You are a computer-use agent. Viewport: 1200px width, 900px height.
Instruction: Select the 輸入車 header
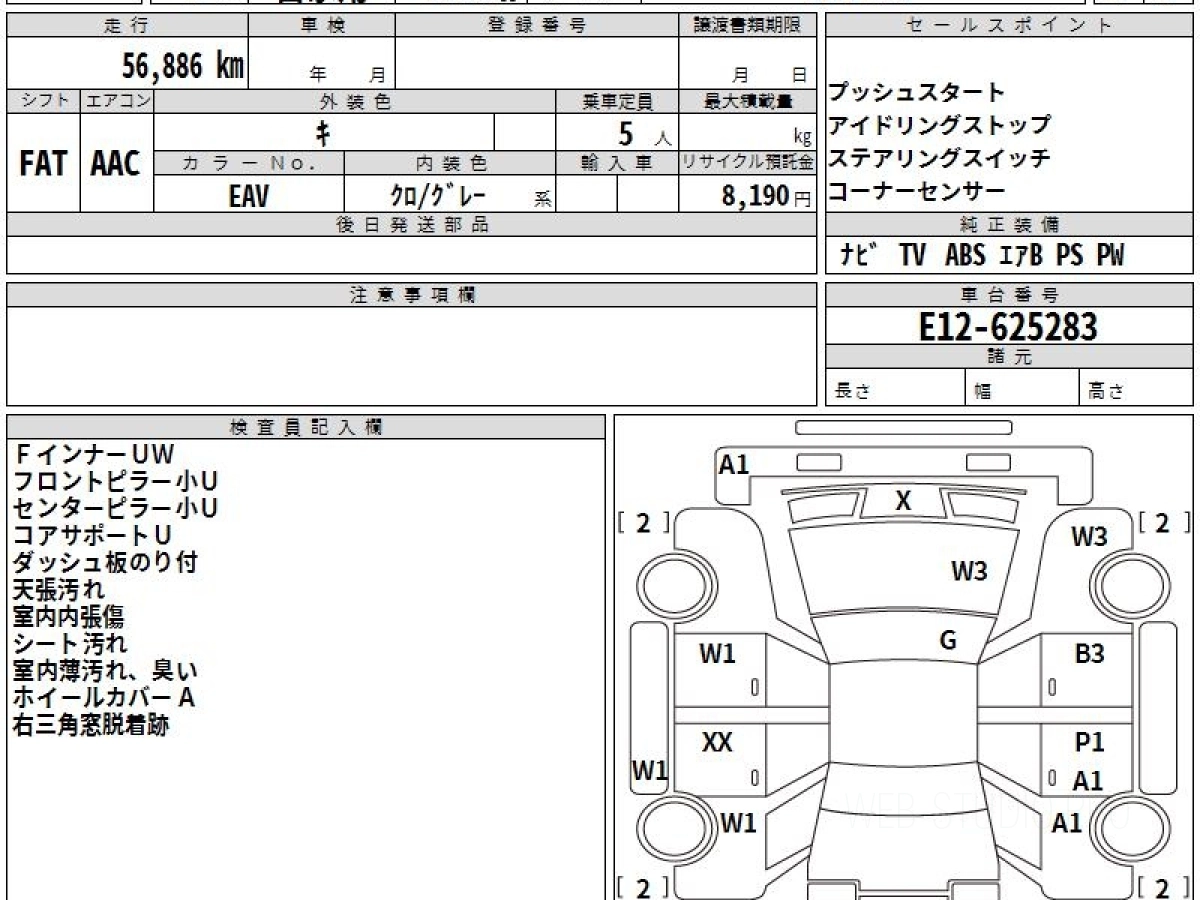click(617, 162)
